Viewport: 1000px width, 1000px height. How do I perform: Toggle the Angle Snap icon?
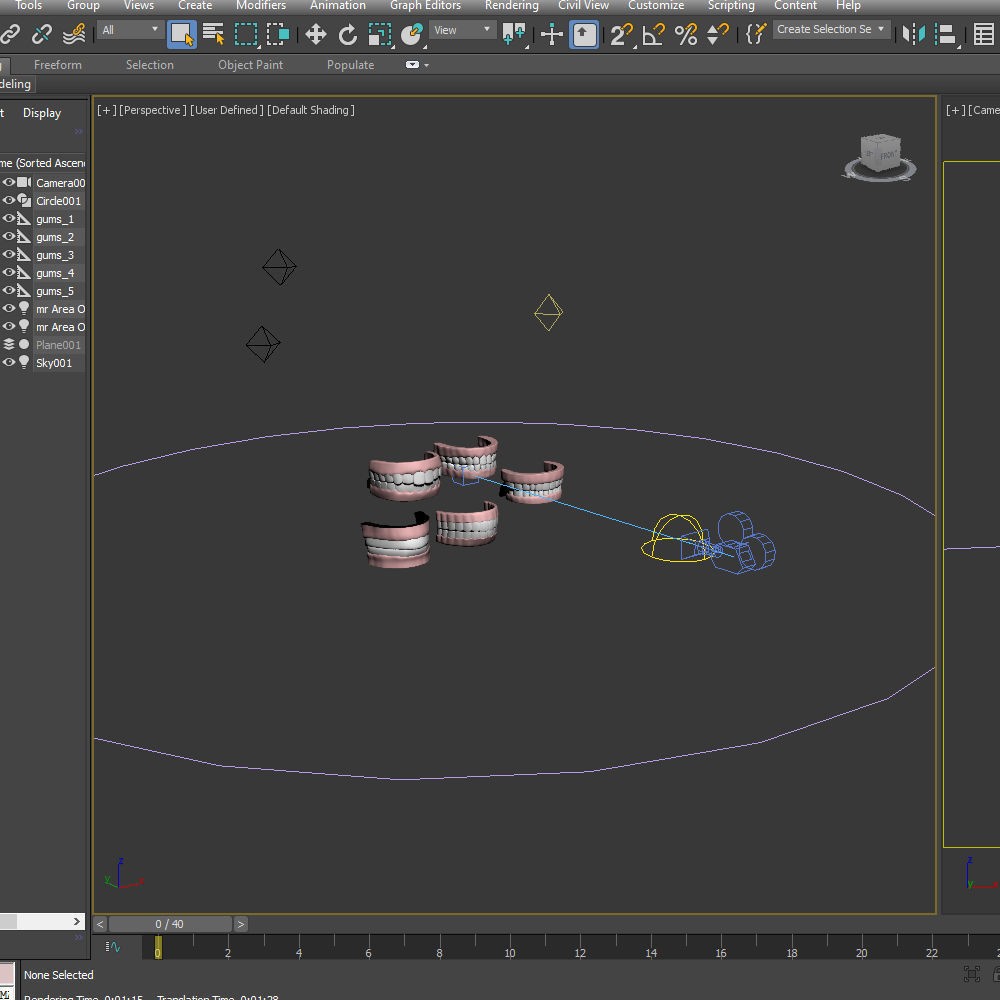tap(653, 34)
